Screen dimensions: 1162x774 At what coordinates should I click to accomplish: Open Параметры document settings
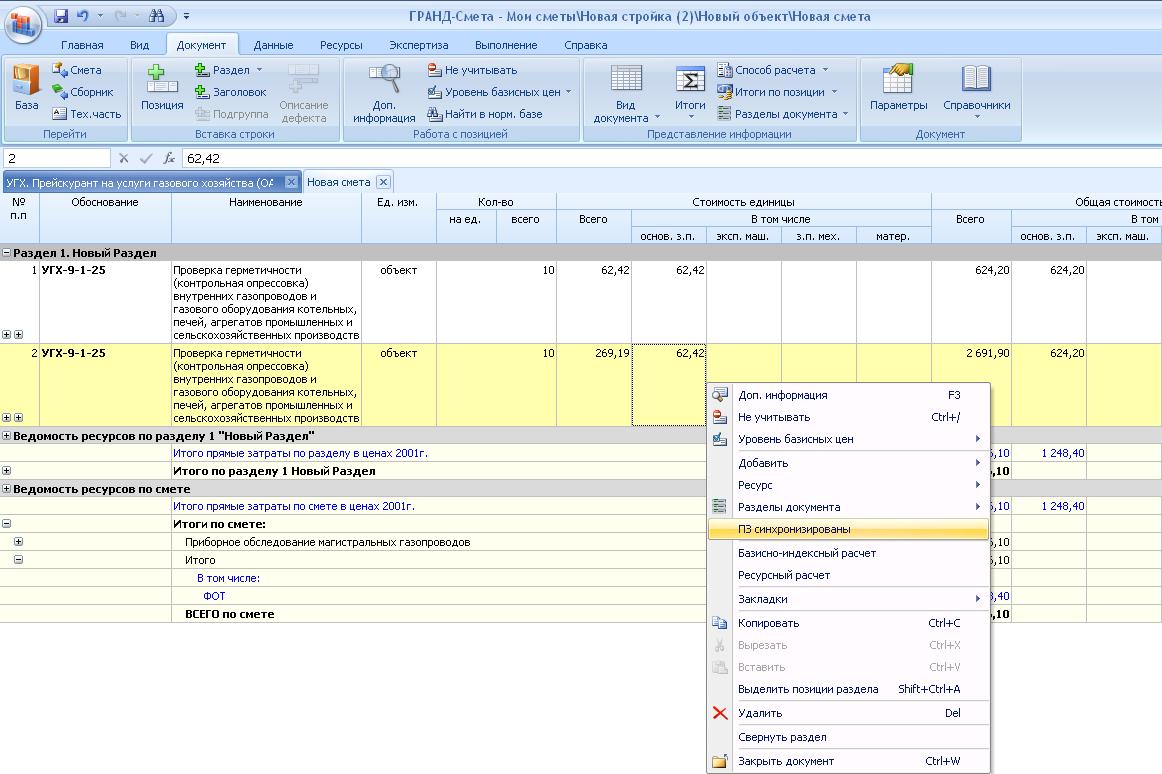pyautogui.click(x=898, y=87)
